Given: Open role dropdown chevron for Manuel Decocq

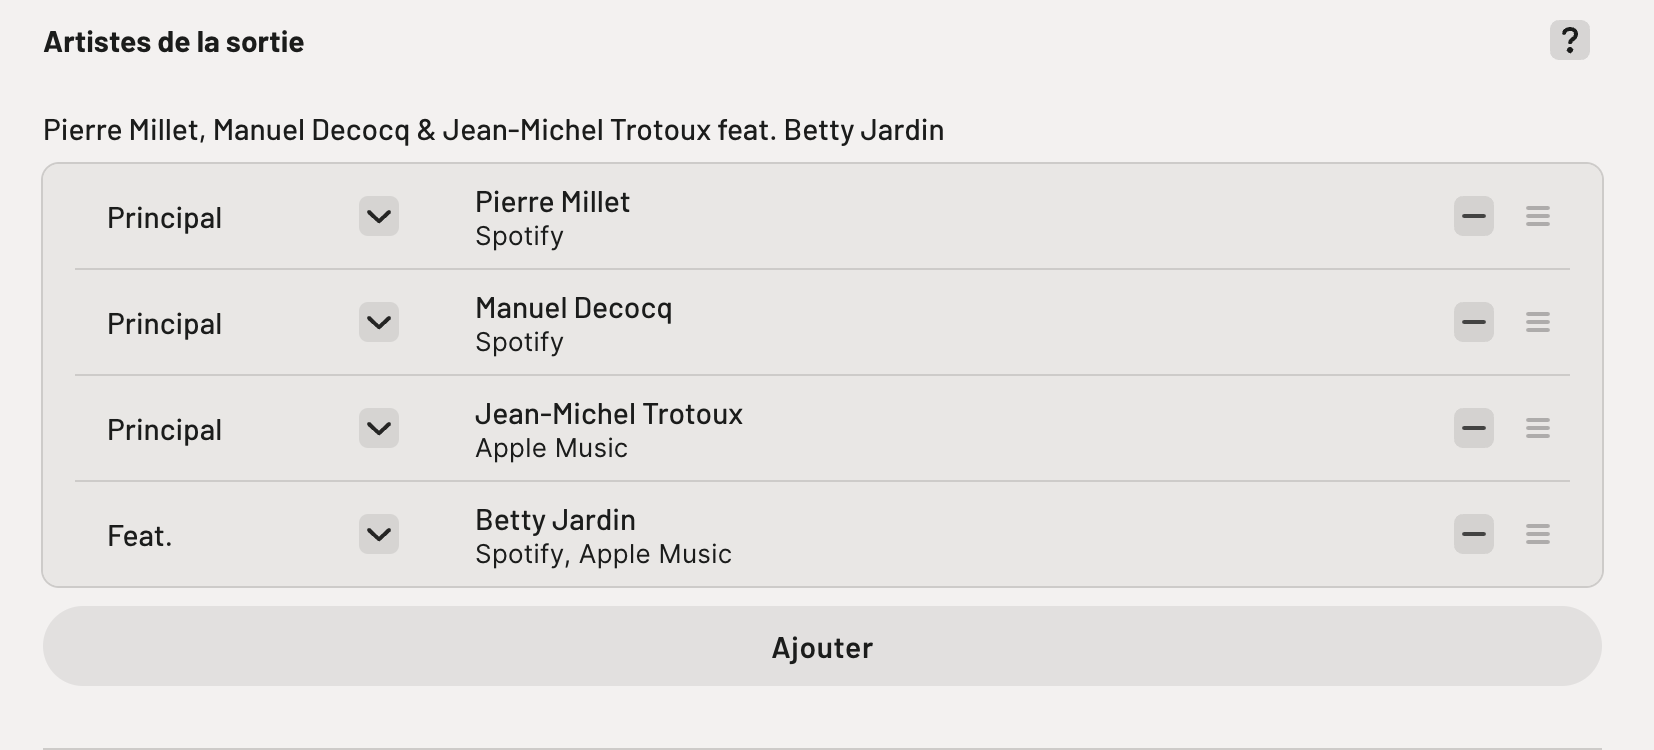Looking at the screenshot, I should 378,322.
